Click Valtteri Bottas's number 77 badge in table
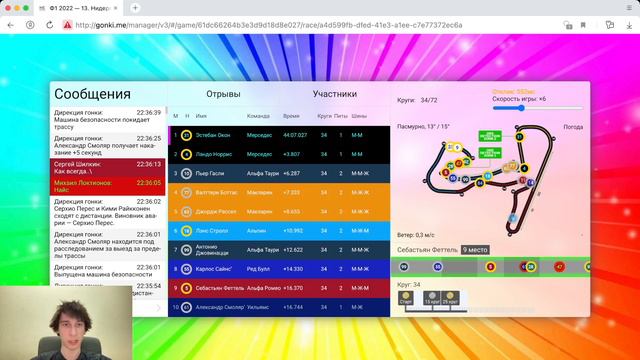The width and height of the screenshot is (640, 360). point(186,192)
